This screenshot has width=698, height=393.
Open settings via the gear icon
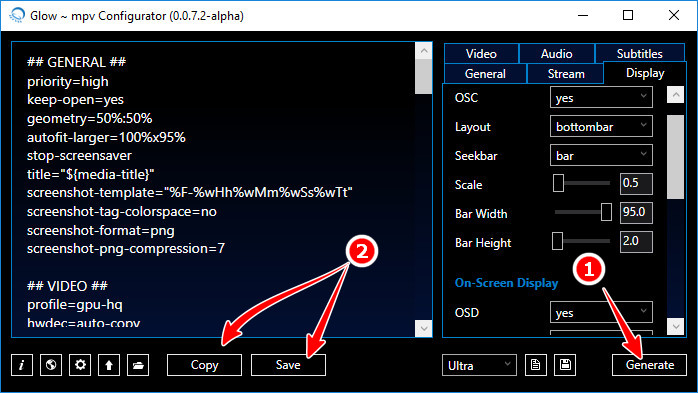[x=80, y=365]
